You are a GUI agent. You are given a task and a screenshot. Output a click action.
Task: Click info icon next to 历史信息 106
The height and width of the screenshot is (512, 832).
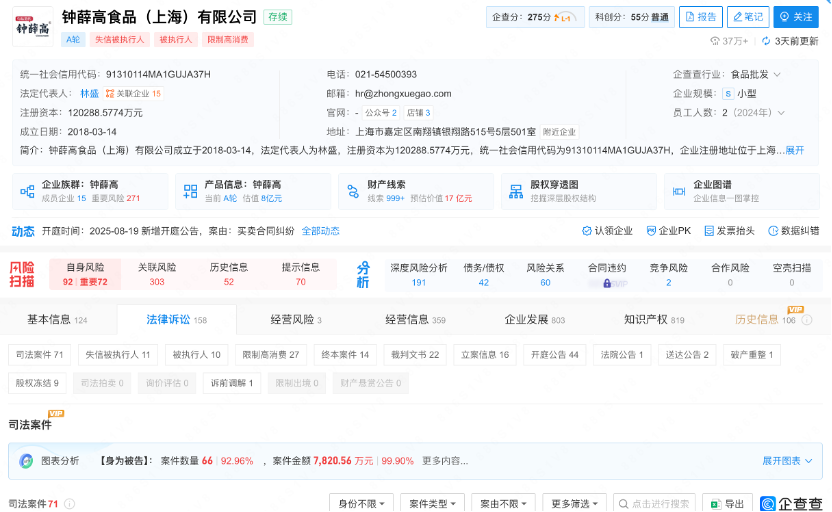(807, 320)
